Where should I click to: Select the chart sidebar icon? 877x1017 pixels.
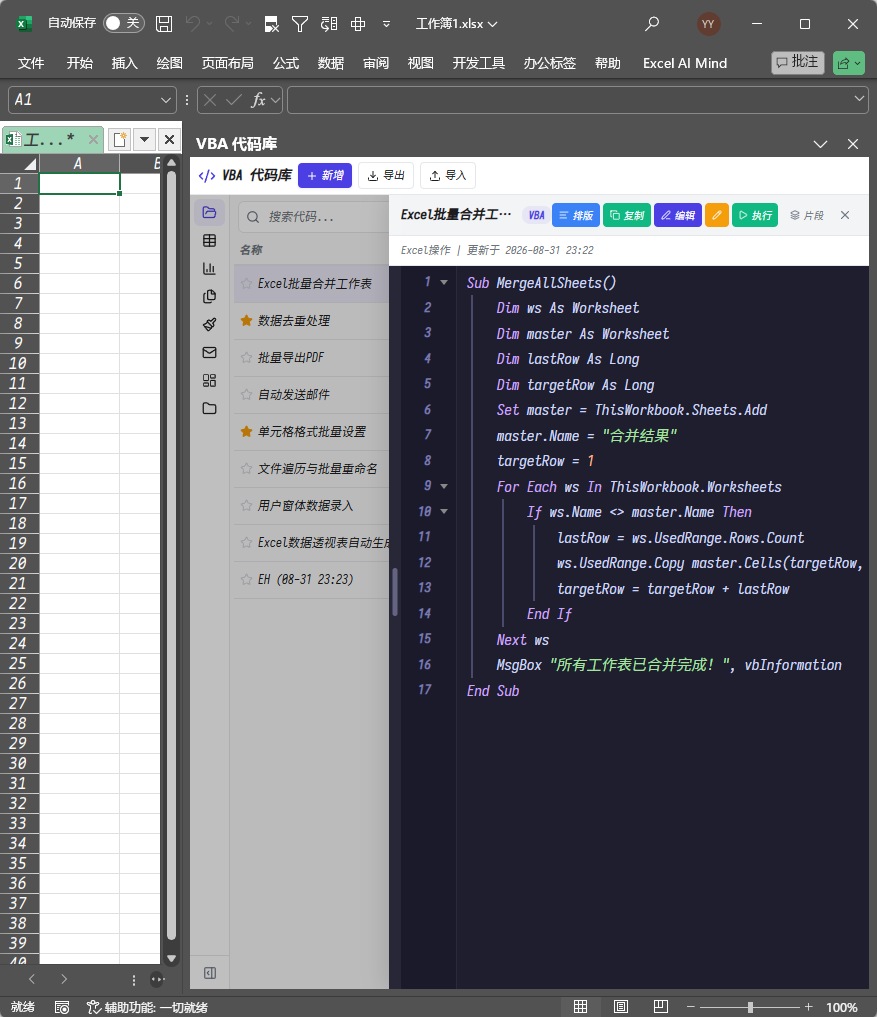coord(209,269)
